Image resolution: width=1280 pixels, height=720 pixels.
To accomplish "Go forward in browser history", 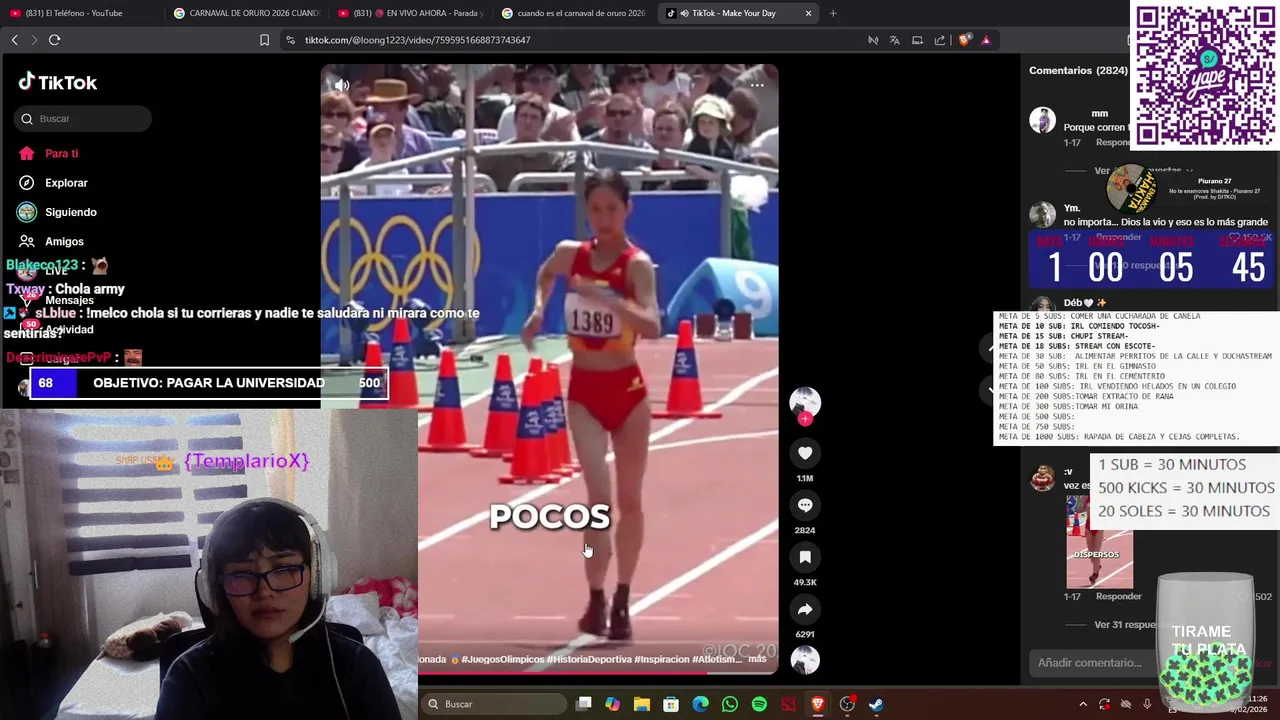I will 34,40.
